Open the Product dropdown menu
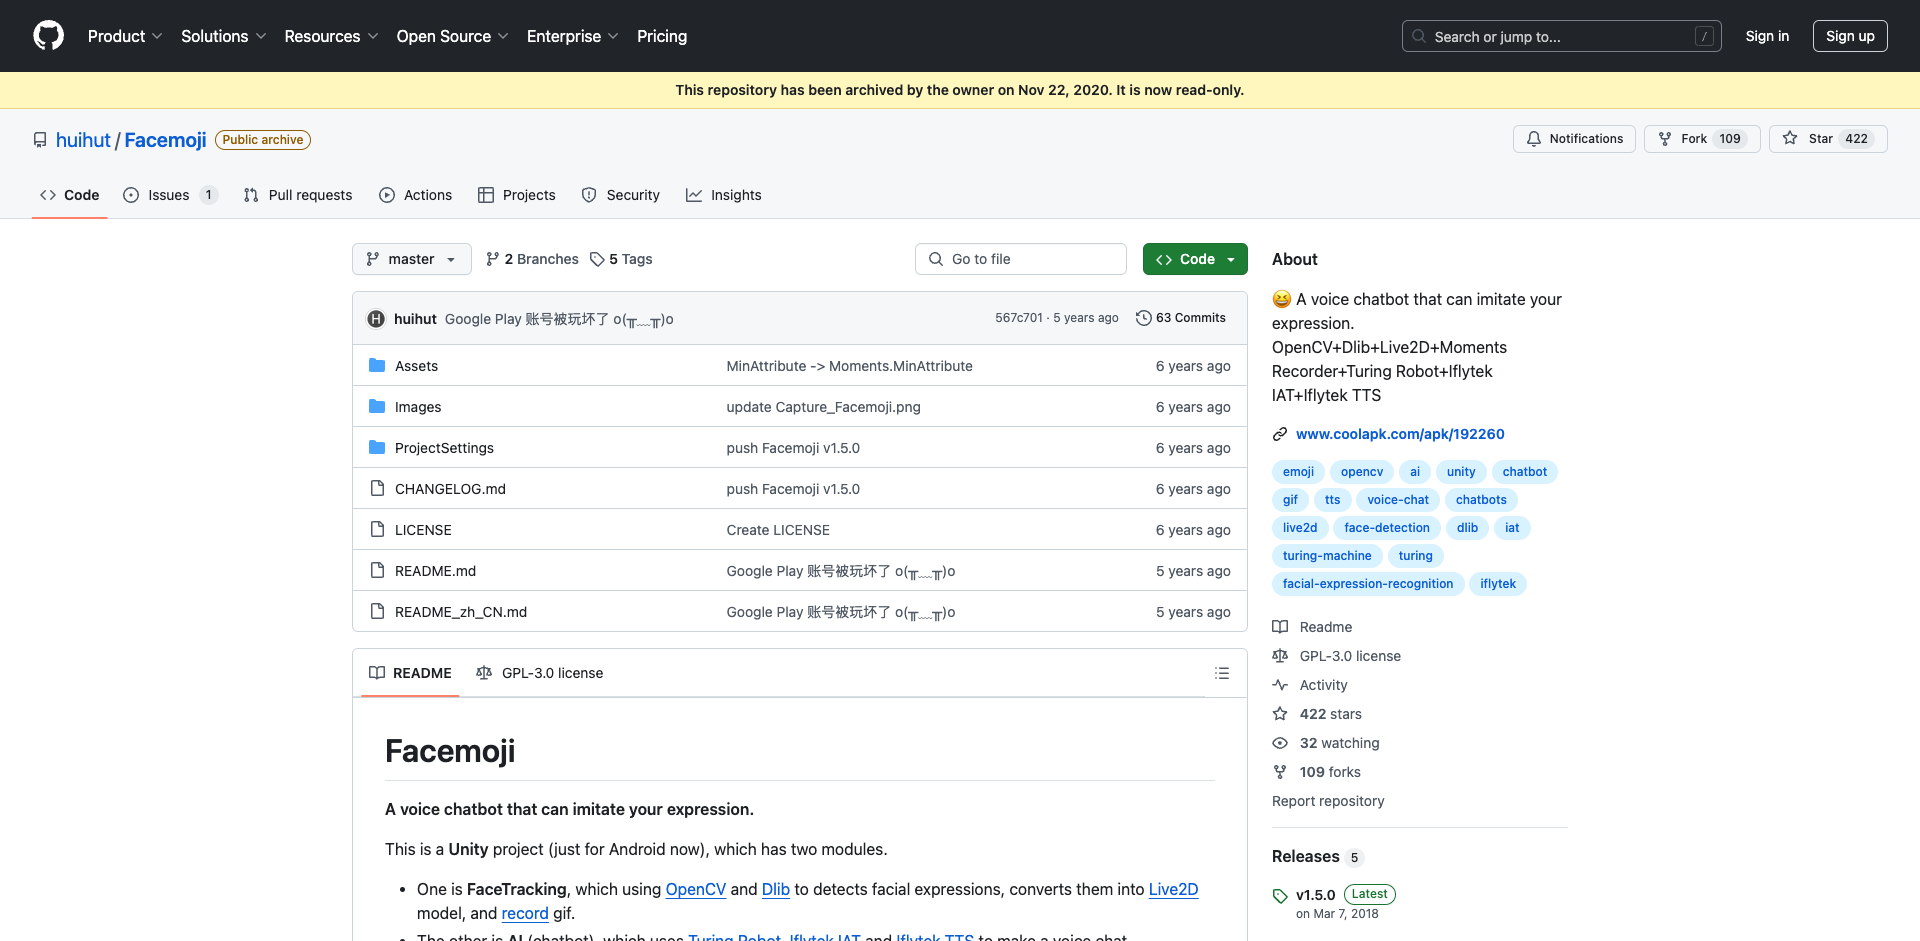Screen dimensions: 1920x941 click(x=125, y=36)
